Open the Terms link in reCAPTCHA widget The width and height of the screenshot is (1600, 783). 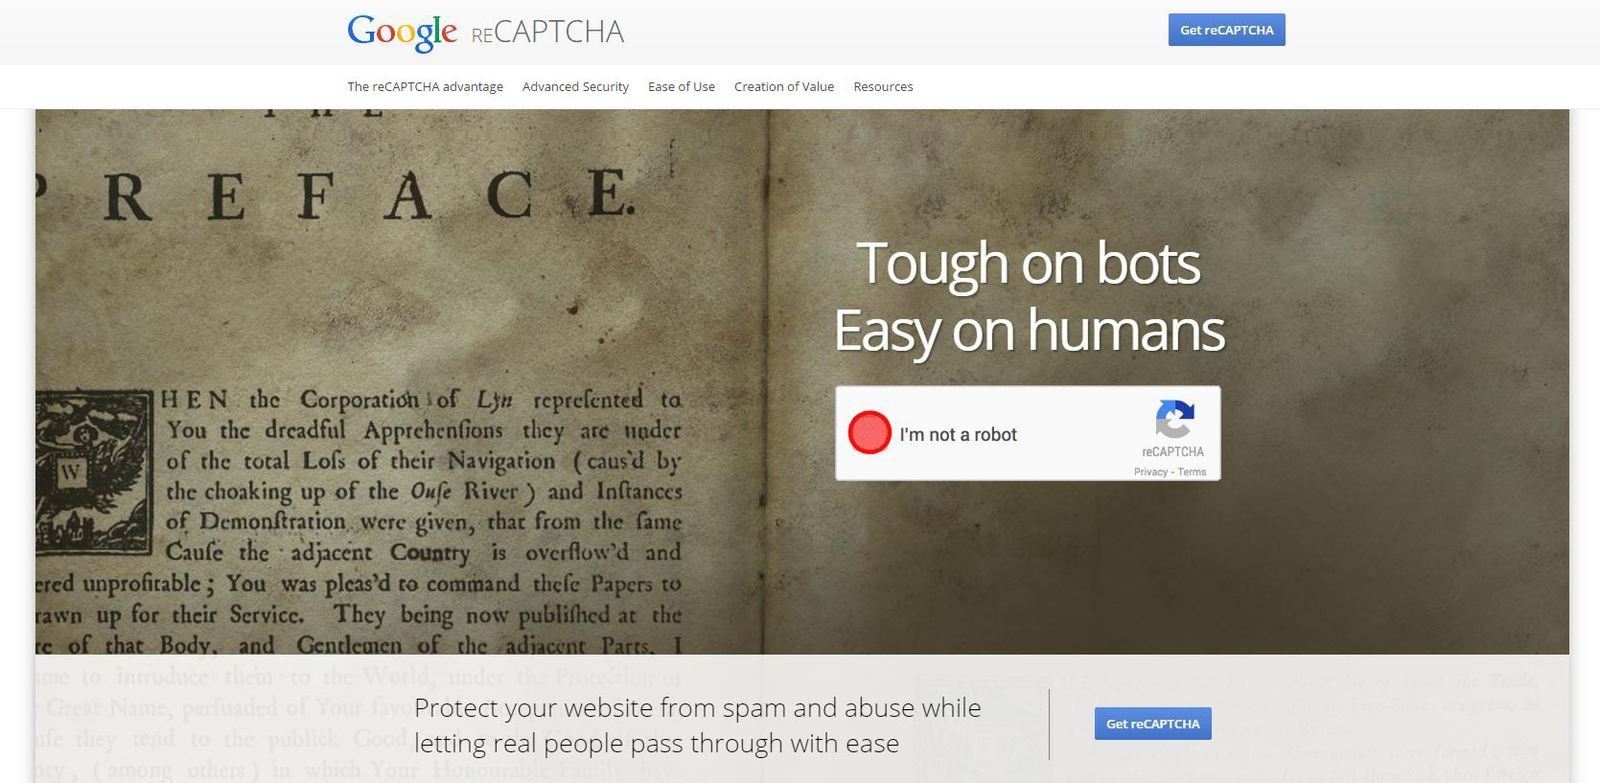(x=1192, y=472)
